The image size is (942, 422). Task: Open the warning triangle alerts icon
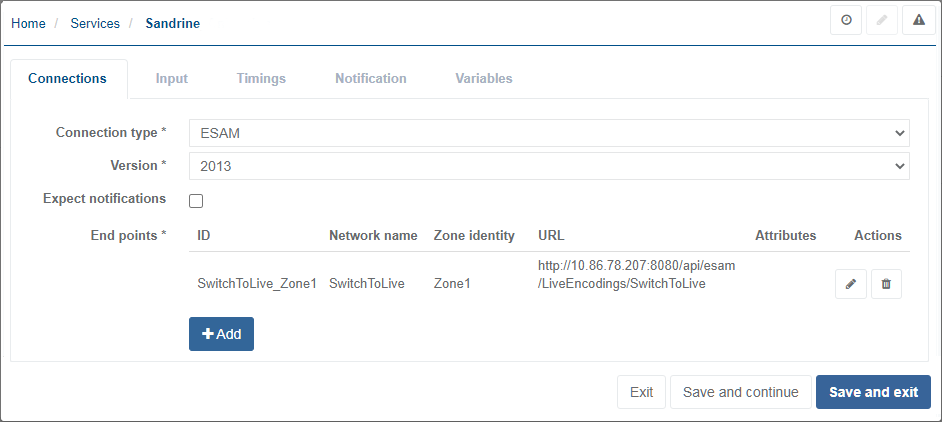[x=918, y=20]
